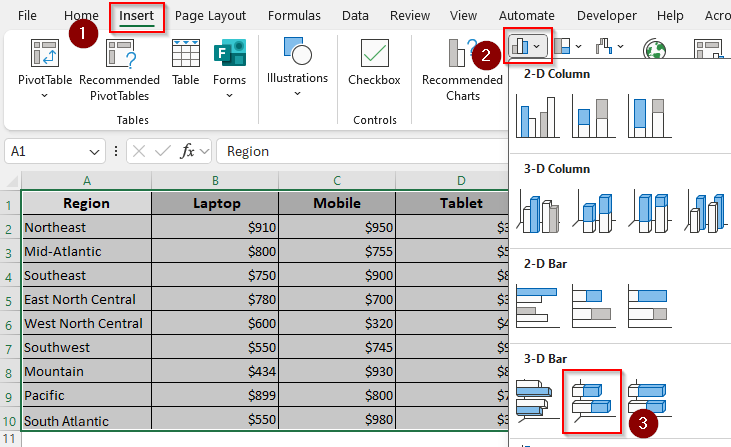Image resolution: width=731 pixels, height=447 pixels.
Task: Choose 2-D Clustered Bar chart
Action: pos(538,306)
